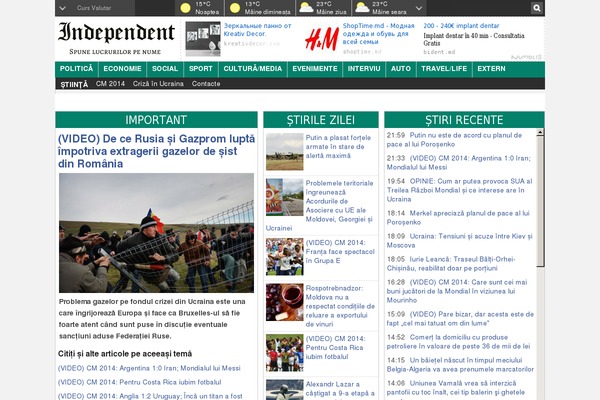Image resolution: width=600 pixels, height=400 pixels.
Task: Open the Criză în Ucraina submenu link
Action: [158, 84]
